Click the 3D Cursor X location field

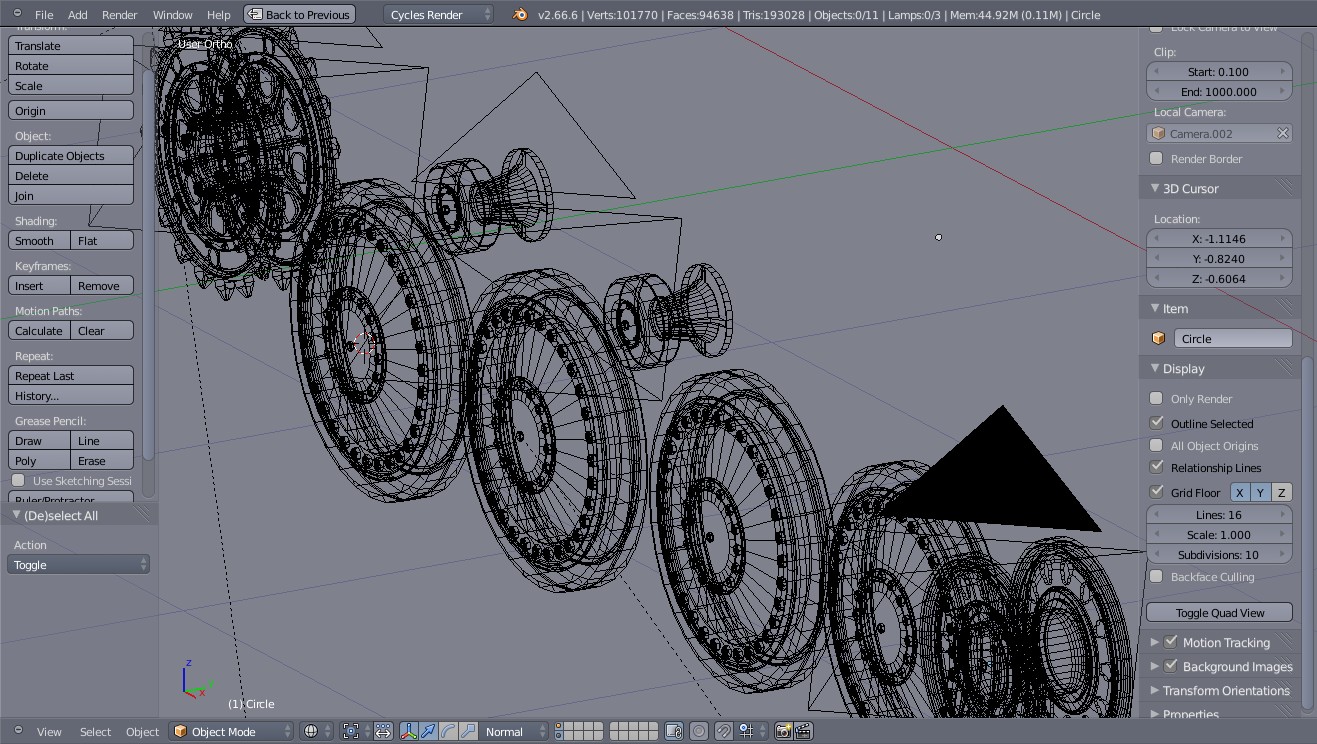[x=1220, y=238]
